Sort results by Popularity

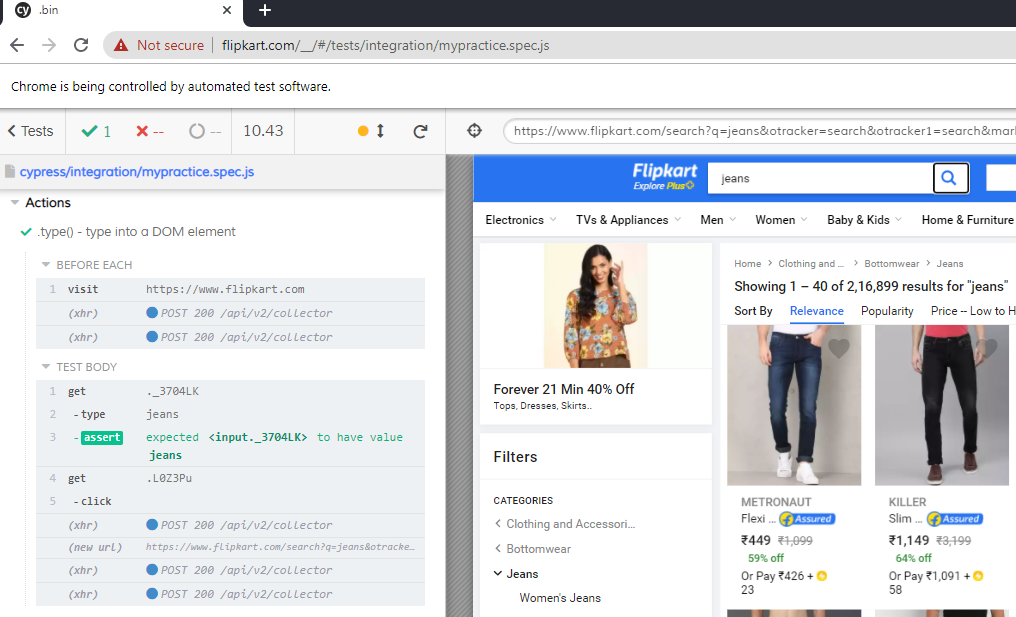887,311
